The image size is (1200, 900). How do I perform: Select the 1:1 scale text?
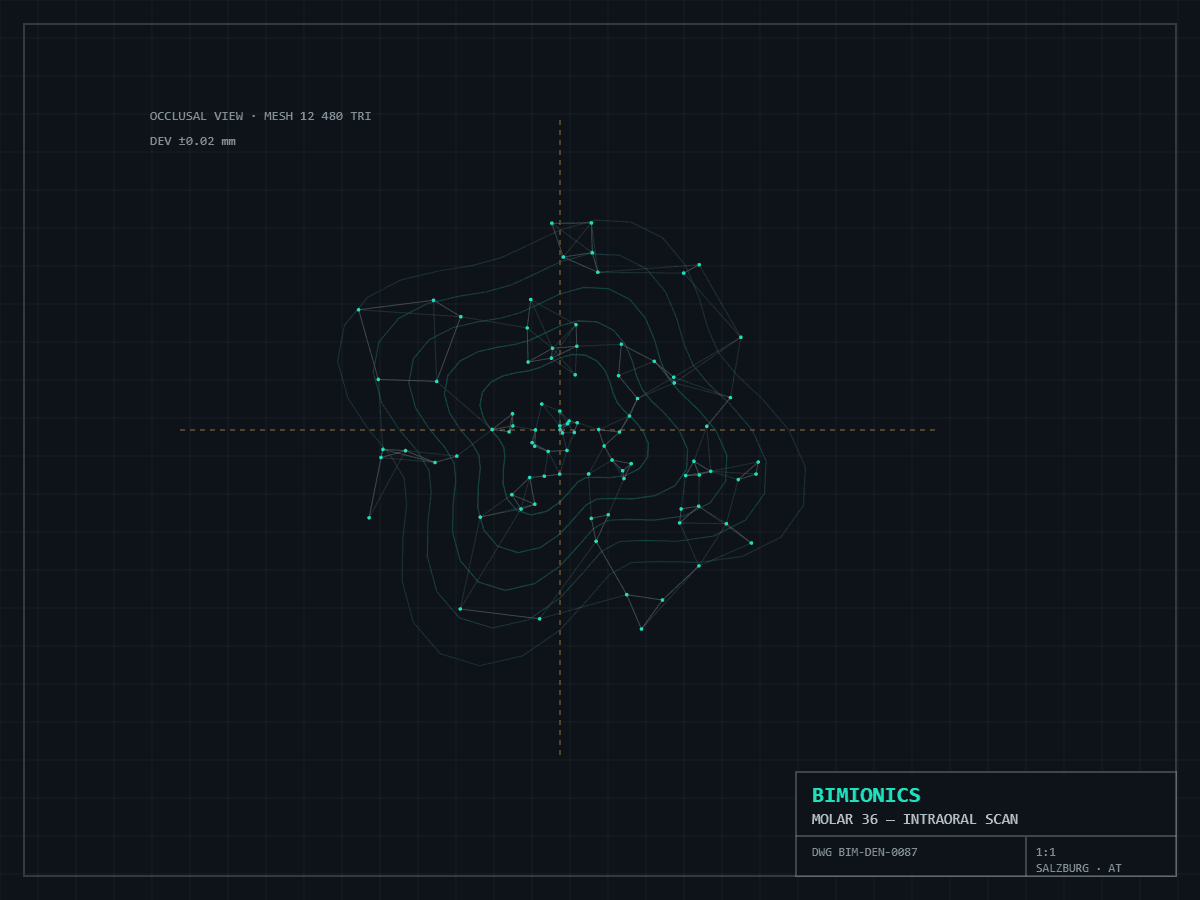point(1046,852)
